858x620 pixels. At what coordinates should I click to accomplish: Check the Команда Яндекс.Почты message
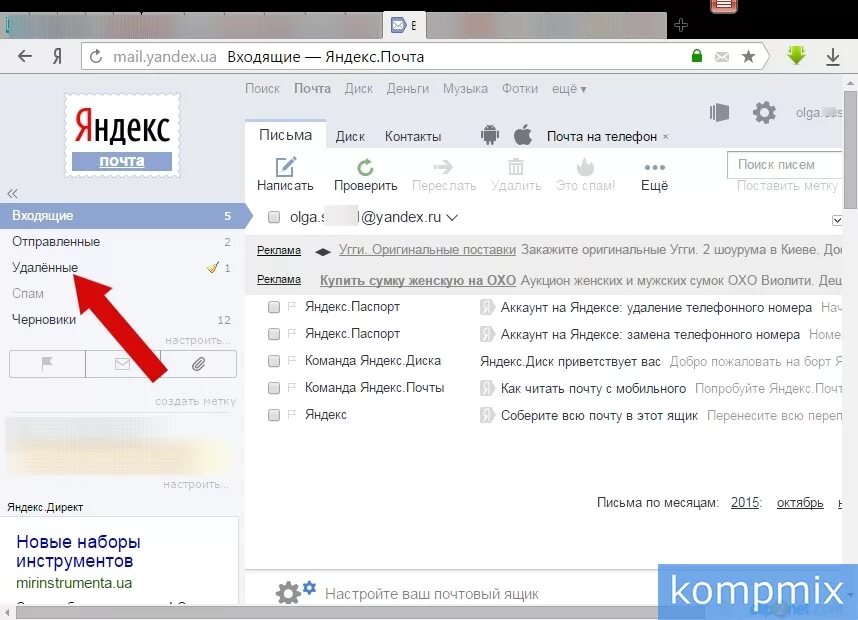274,388
